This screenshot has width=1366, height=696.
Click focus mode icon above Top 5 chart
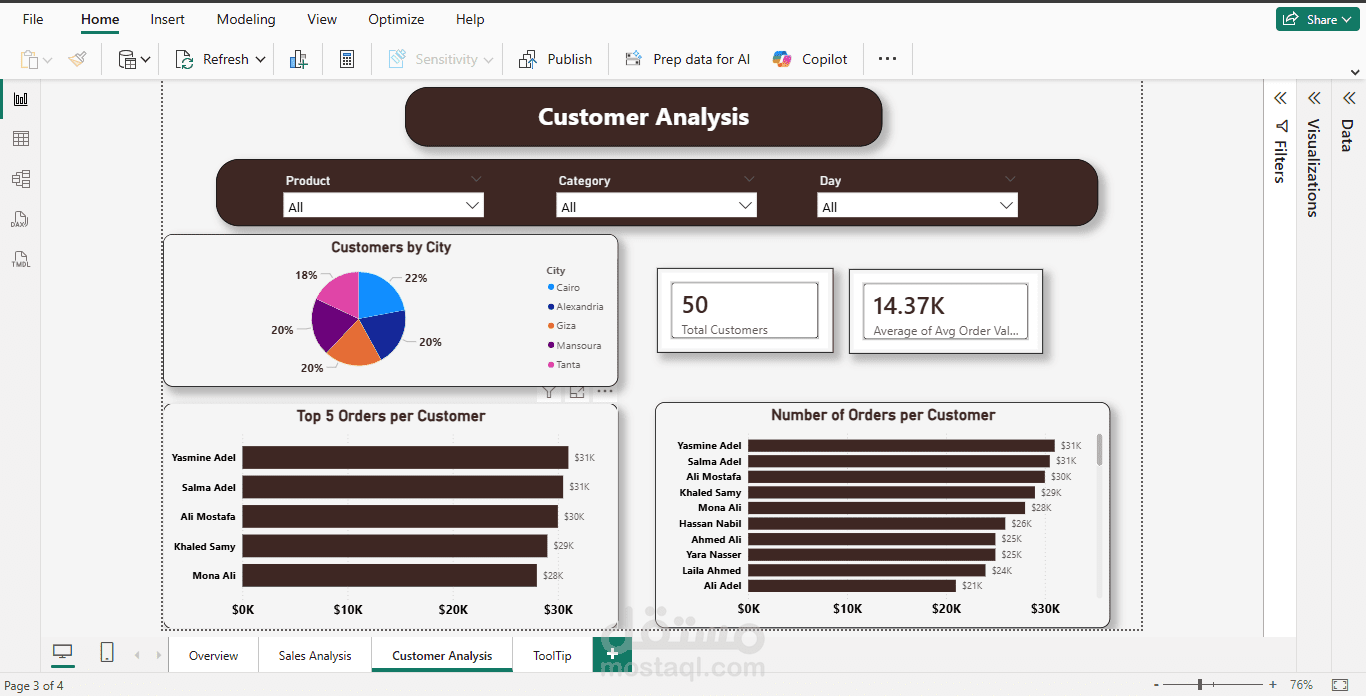point(577,392)
